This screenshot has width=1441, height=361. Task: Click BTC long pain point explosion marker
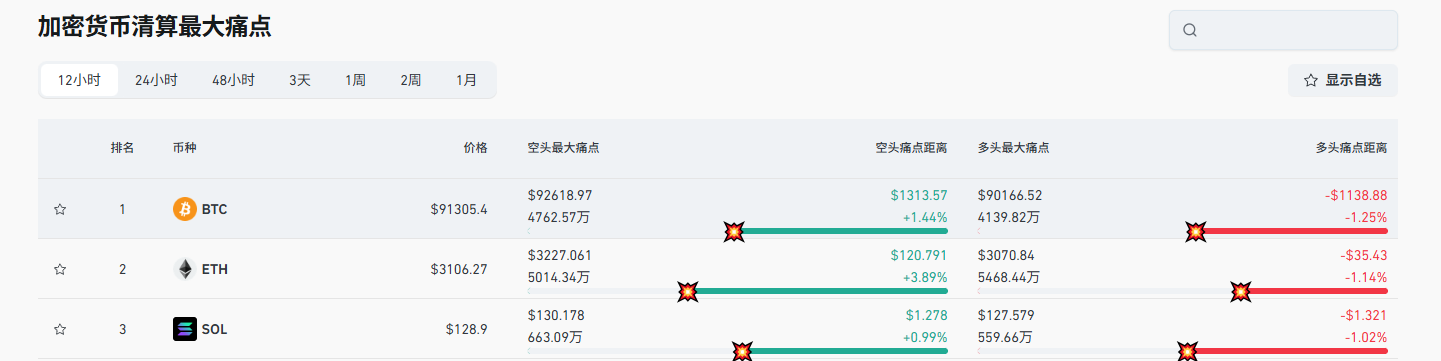[x=1196, y=231]
